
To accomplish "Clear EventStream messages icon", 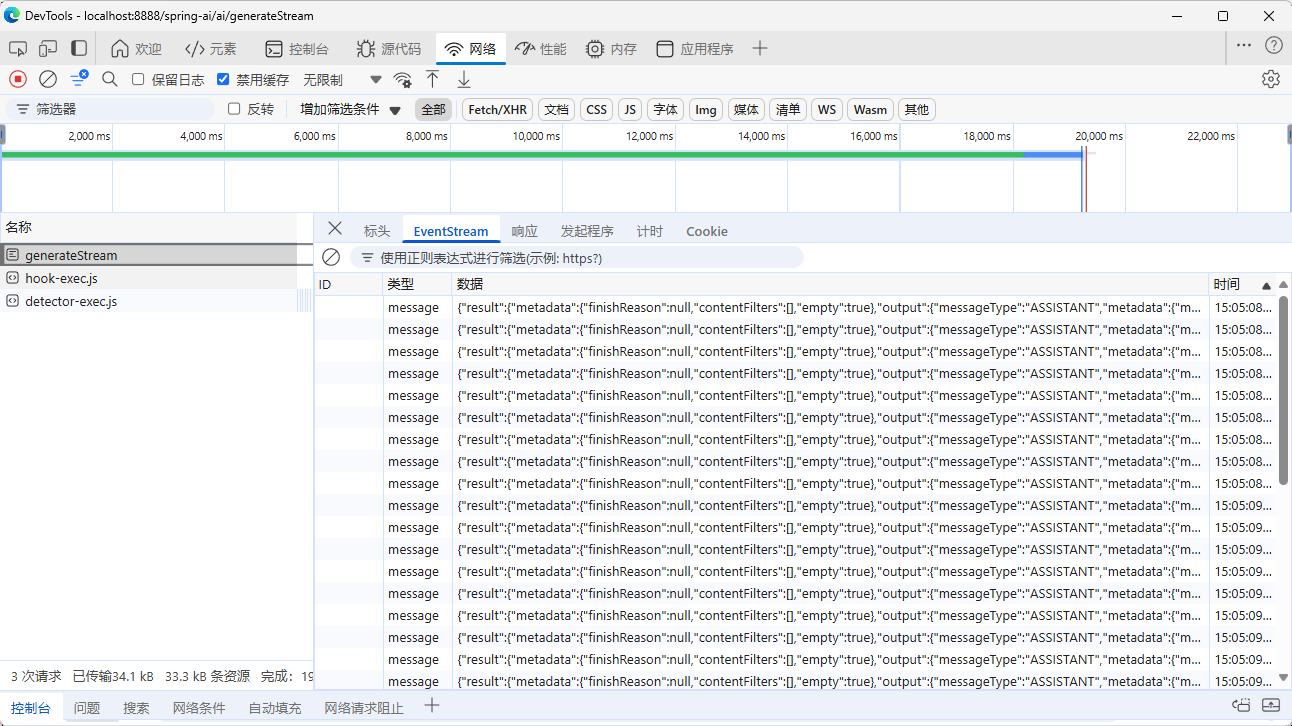I will [x=331, y=257].
